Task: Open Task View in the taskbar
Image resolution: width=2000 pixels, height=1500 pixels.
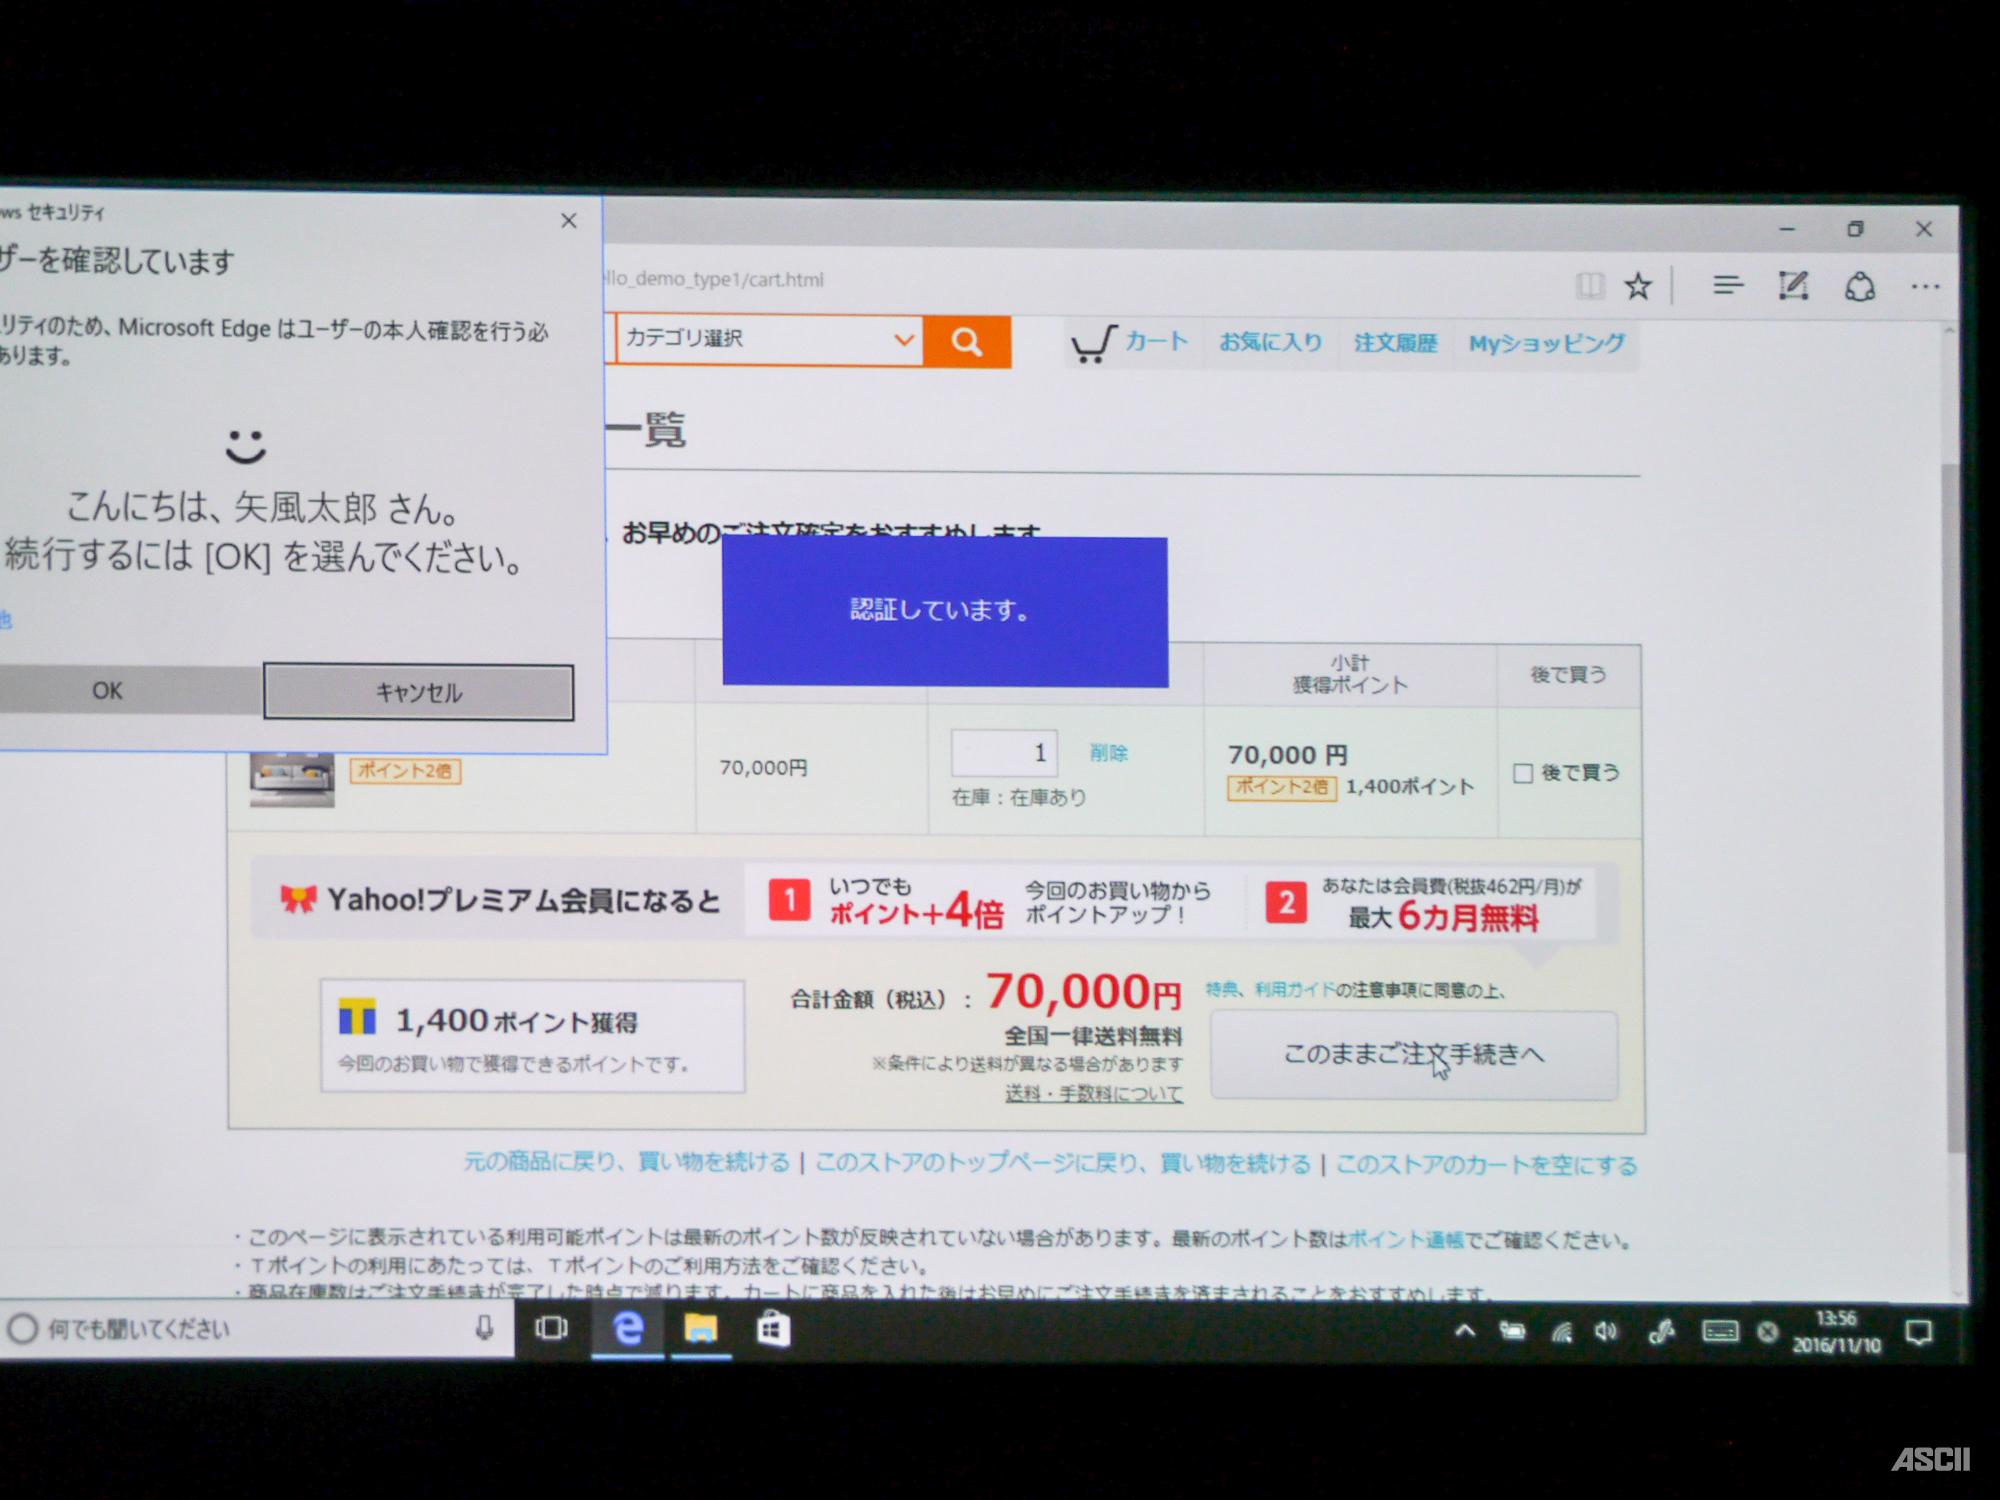Action: click(x=551, y=1328)
